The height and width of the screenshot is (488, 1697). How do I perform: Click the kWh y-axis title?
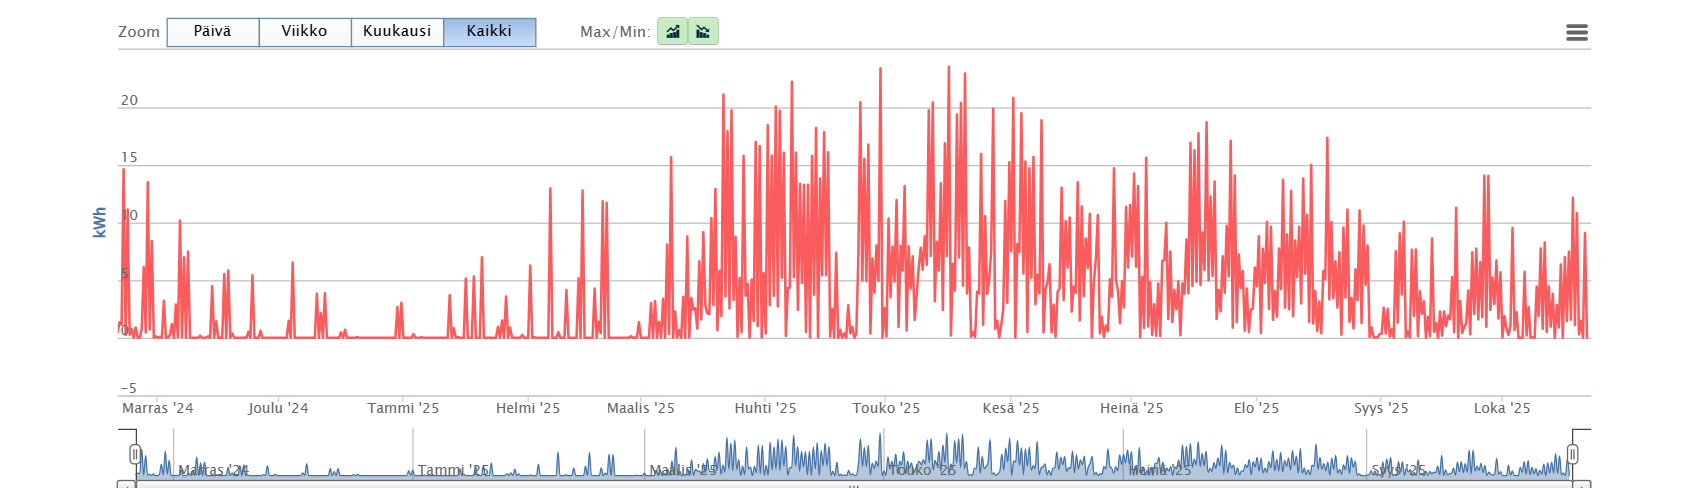point(99,223)
